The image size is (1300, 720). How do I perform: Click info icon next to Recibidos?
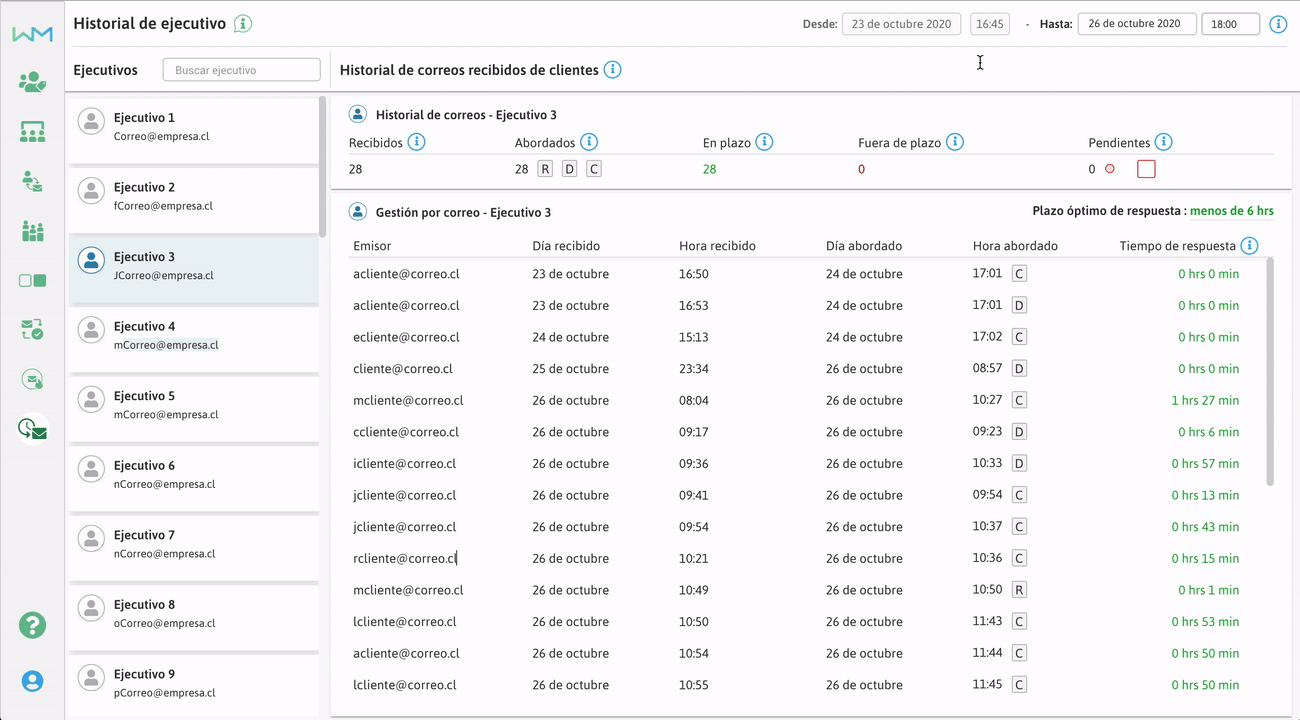click(x=416, y=142)
